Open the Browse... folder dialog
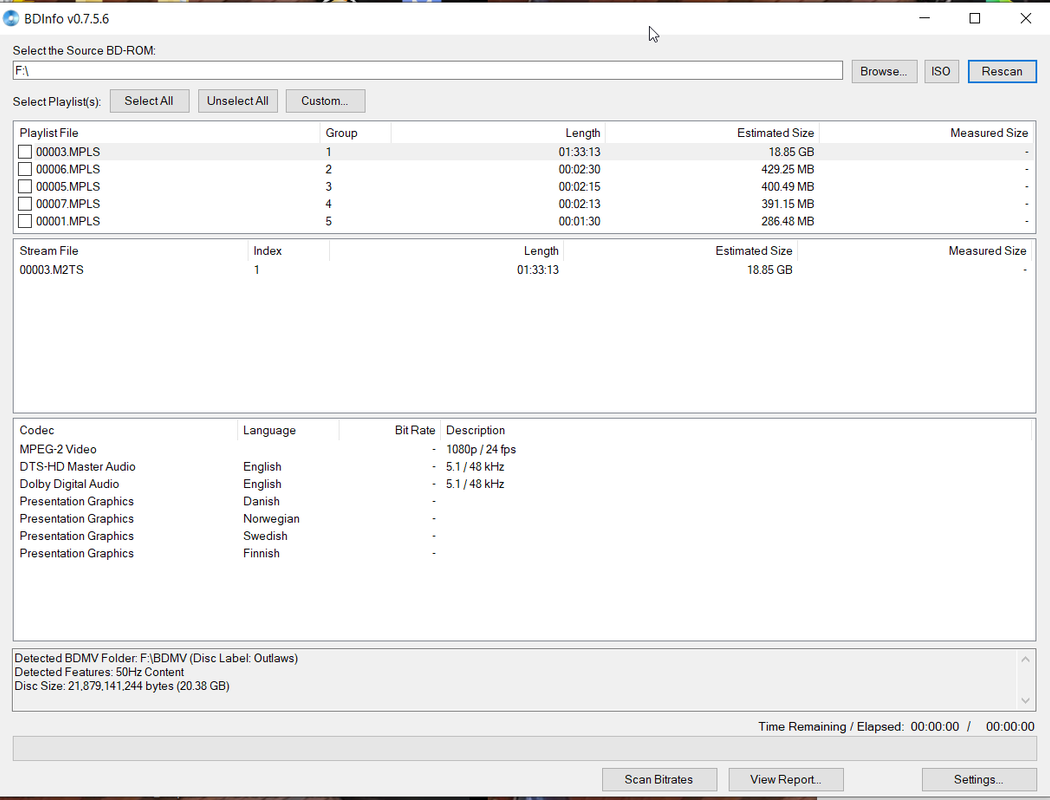 (x=883, y=72)
